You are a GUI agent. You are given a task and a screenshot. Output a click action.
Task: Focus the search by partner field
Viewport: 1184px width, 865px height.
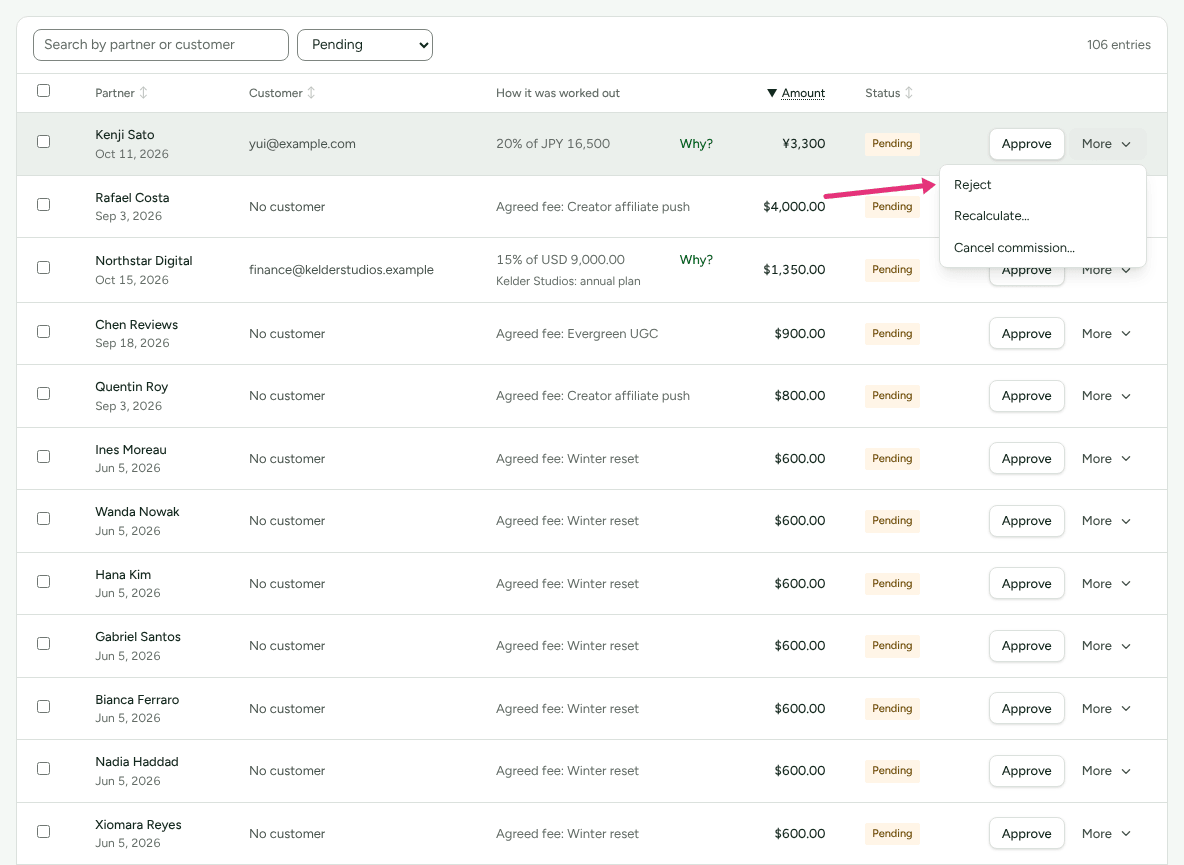click(x=161, y=45)
